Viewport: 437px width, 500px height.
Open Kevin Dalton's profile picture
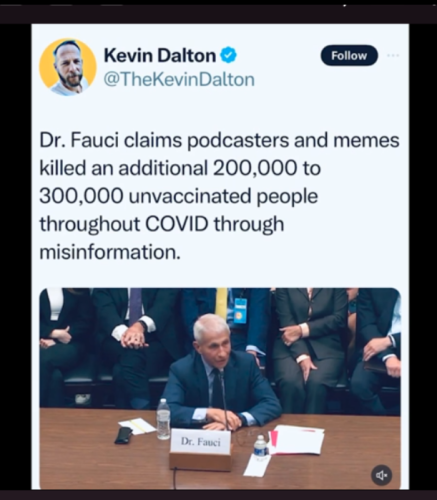(68, 67)
